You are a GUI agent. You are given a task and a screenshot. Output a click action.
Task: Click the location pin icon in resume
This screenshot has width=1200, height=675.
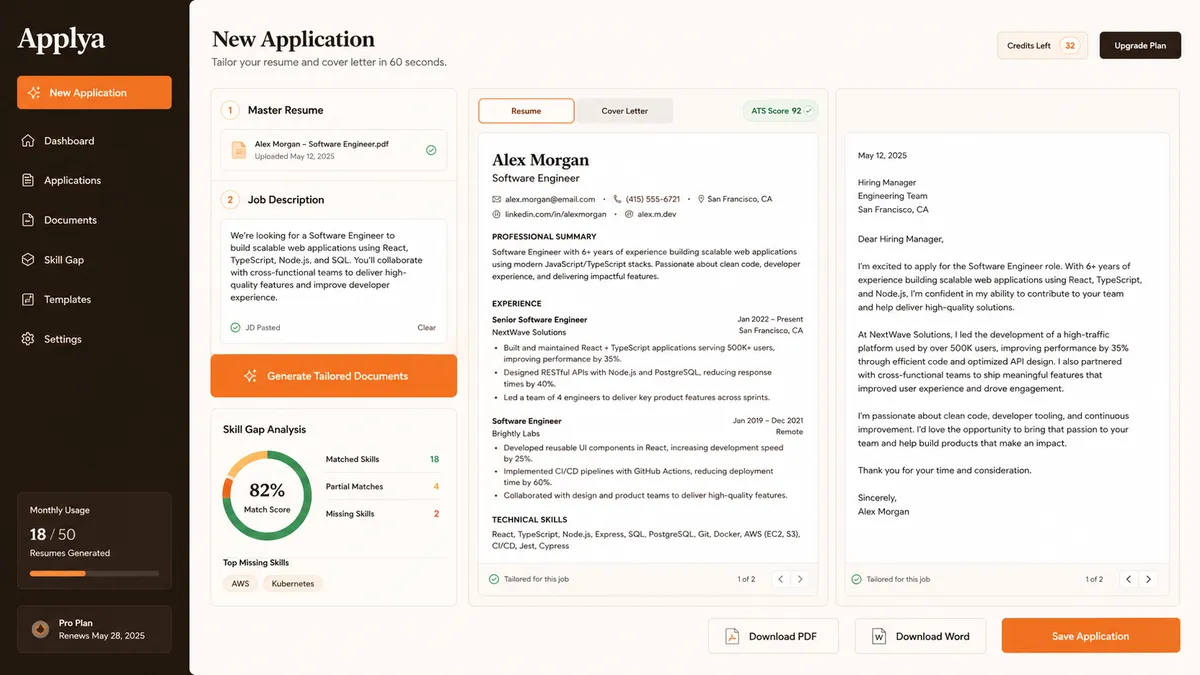tap(701, 199)
